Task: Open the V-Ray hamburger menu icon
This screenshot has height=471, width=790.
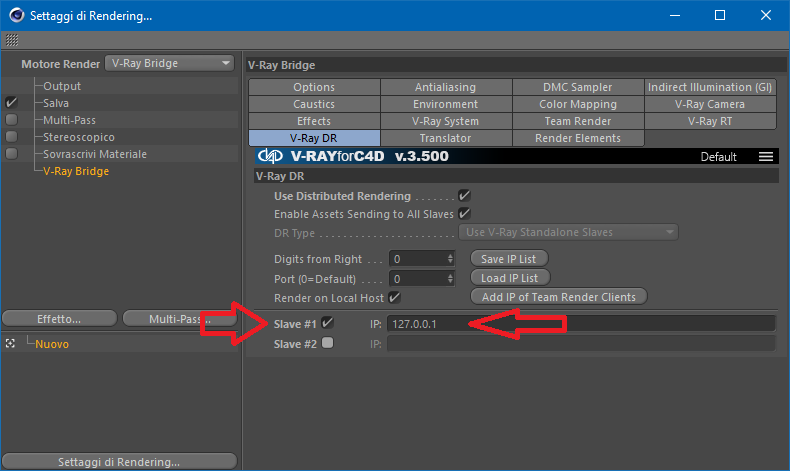Action: coord(766,157)
